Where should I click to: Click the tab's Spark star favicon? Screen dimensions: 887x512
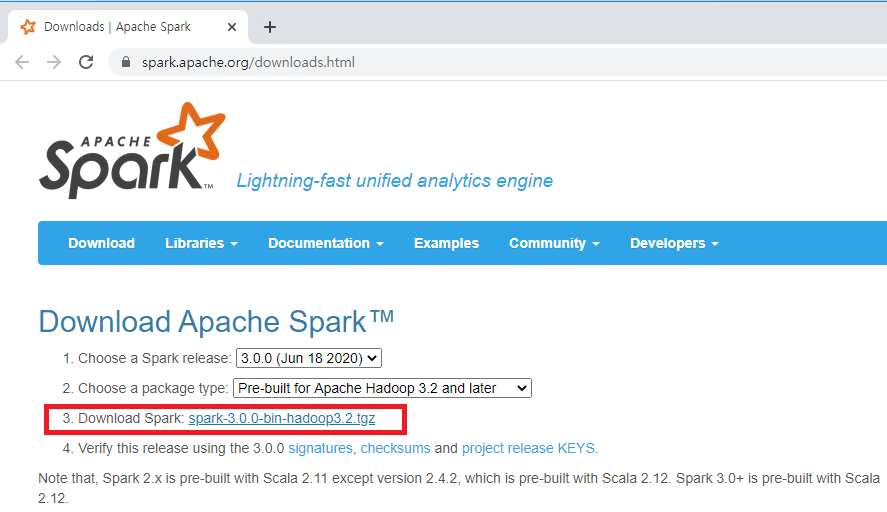pos(28,27)
